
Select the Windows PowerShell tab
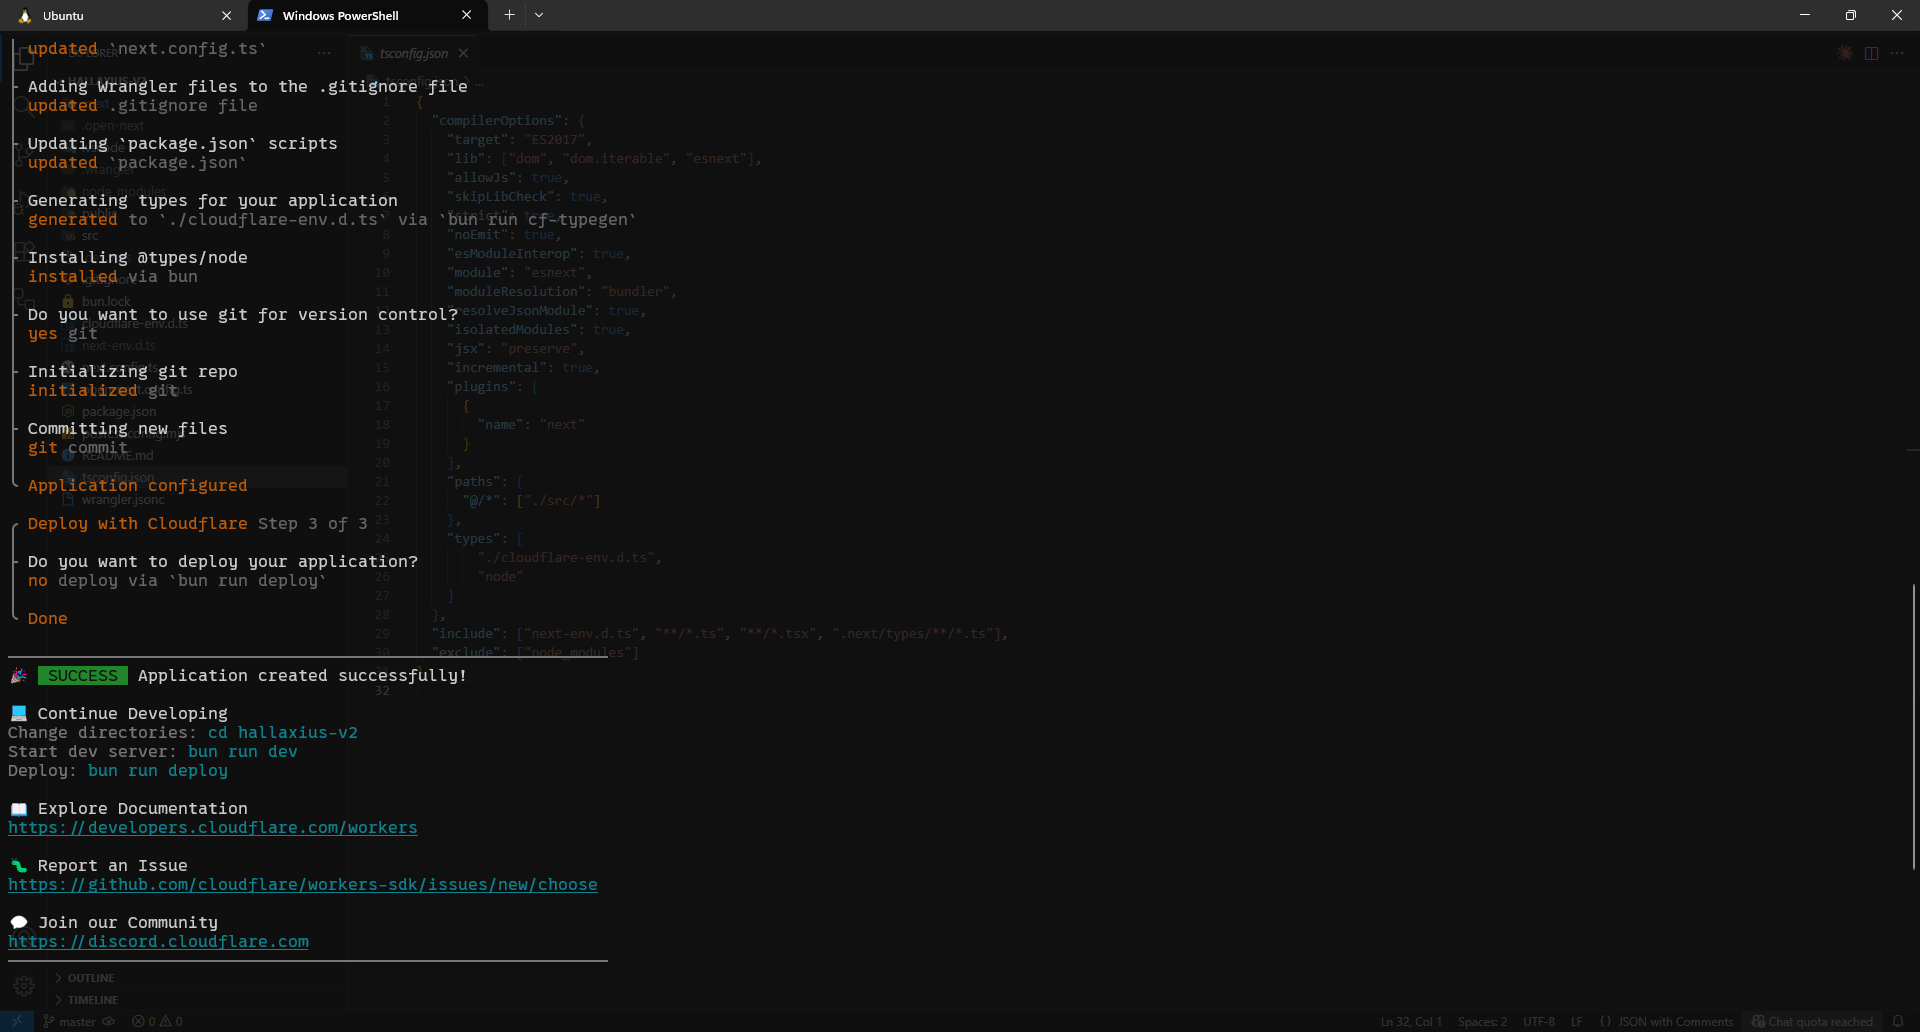366,15
